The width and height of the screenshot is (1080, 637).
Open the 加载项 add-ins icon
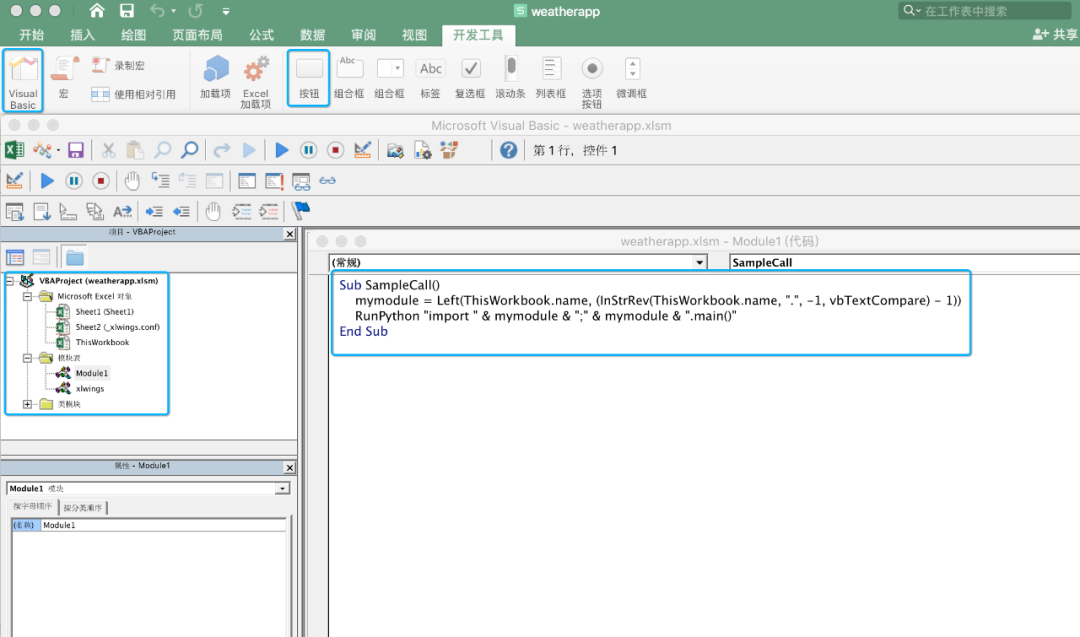tap(216, 77)
